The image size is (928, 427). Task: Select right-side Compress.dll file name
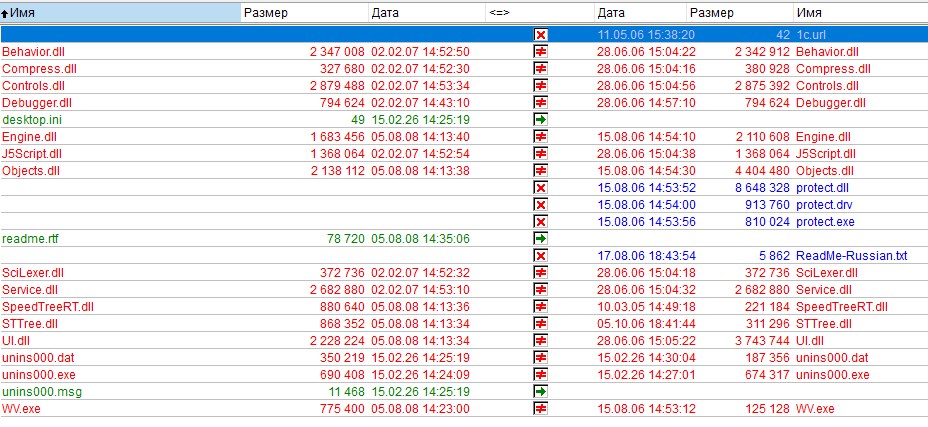833,69
